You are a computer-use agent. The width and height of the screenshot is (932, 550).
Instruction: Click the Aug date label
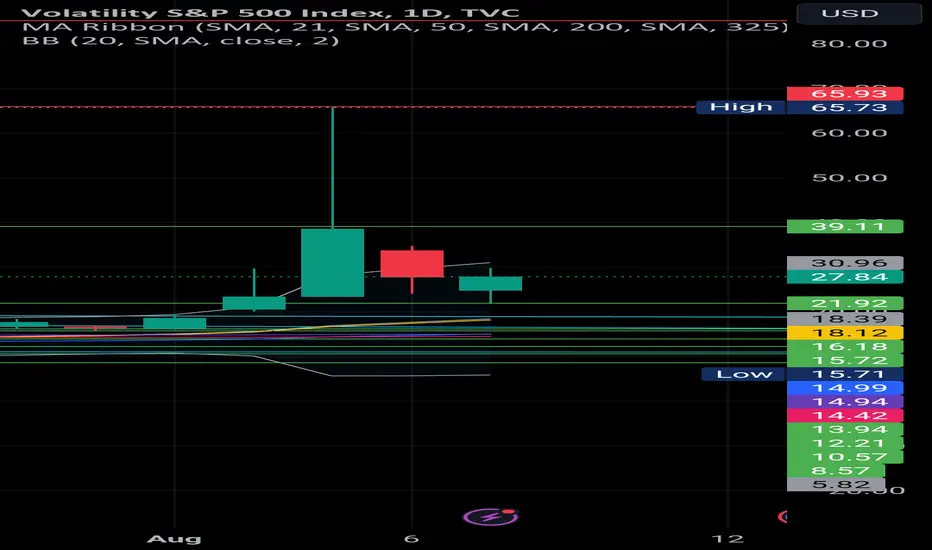(174, 539)
